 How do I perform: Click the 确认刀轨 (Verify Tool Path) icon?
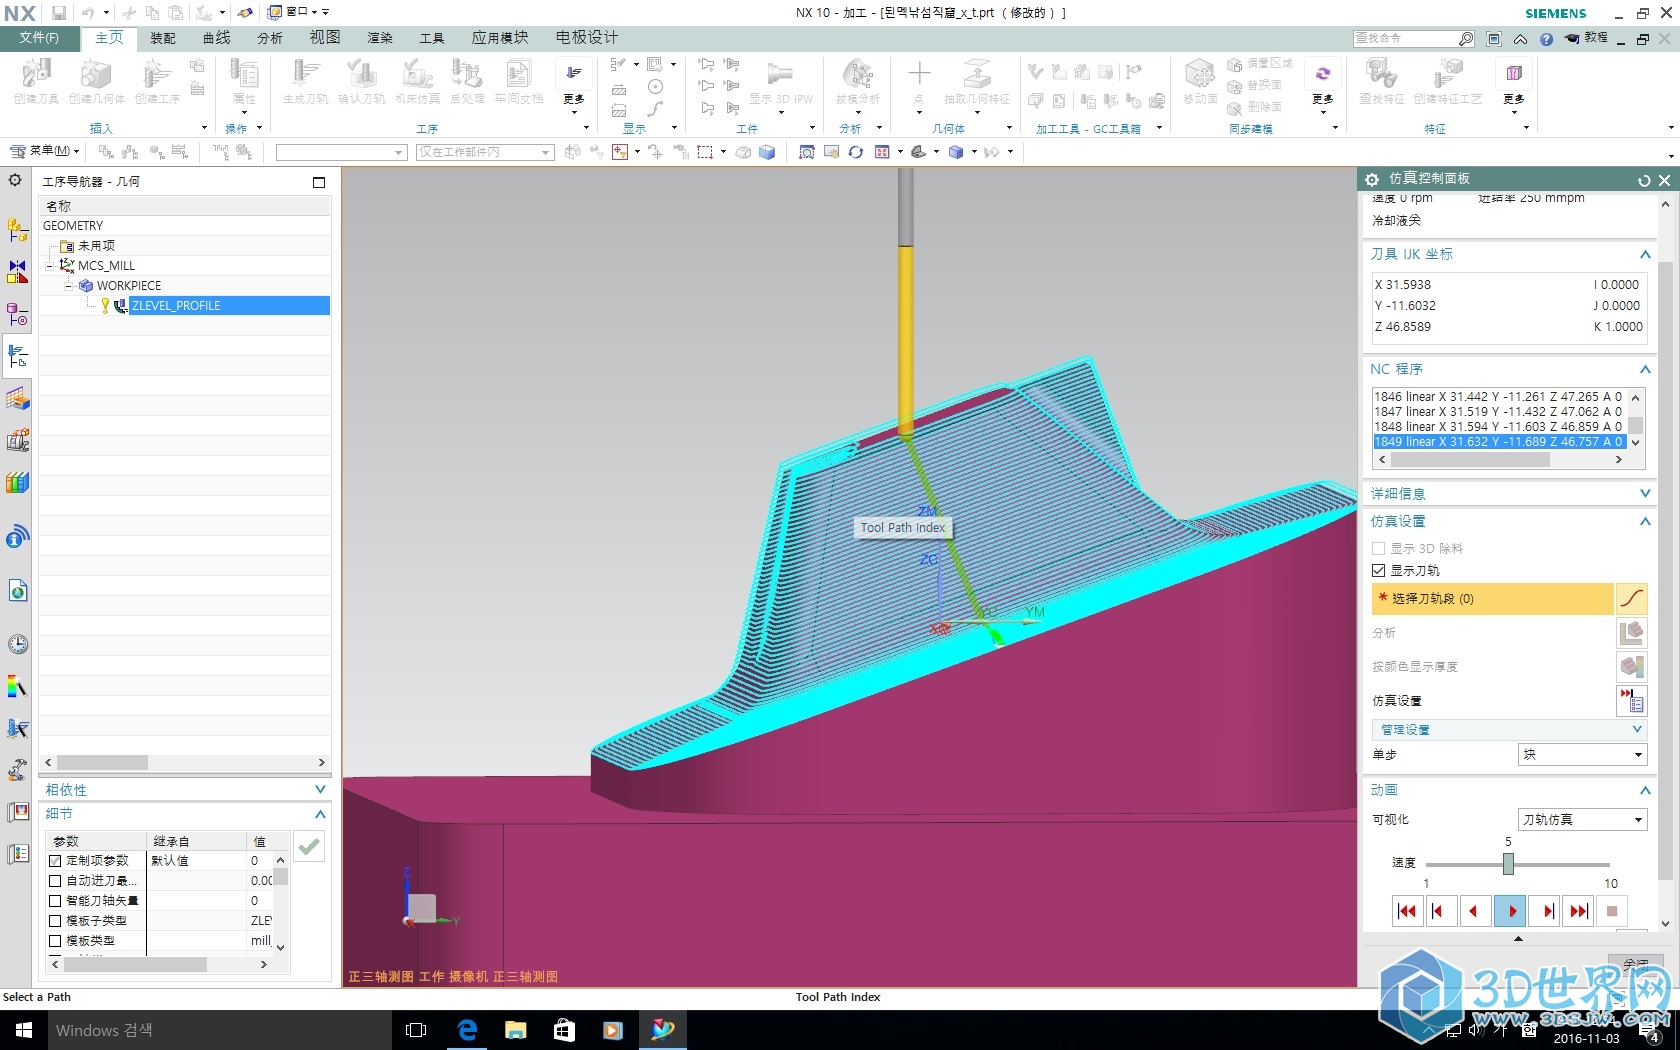[361, 82]
